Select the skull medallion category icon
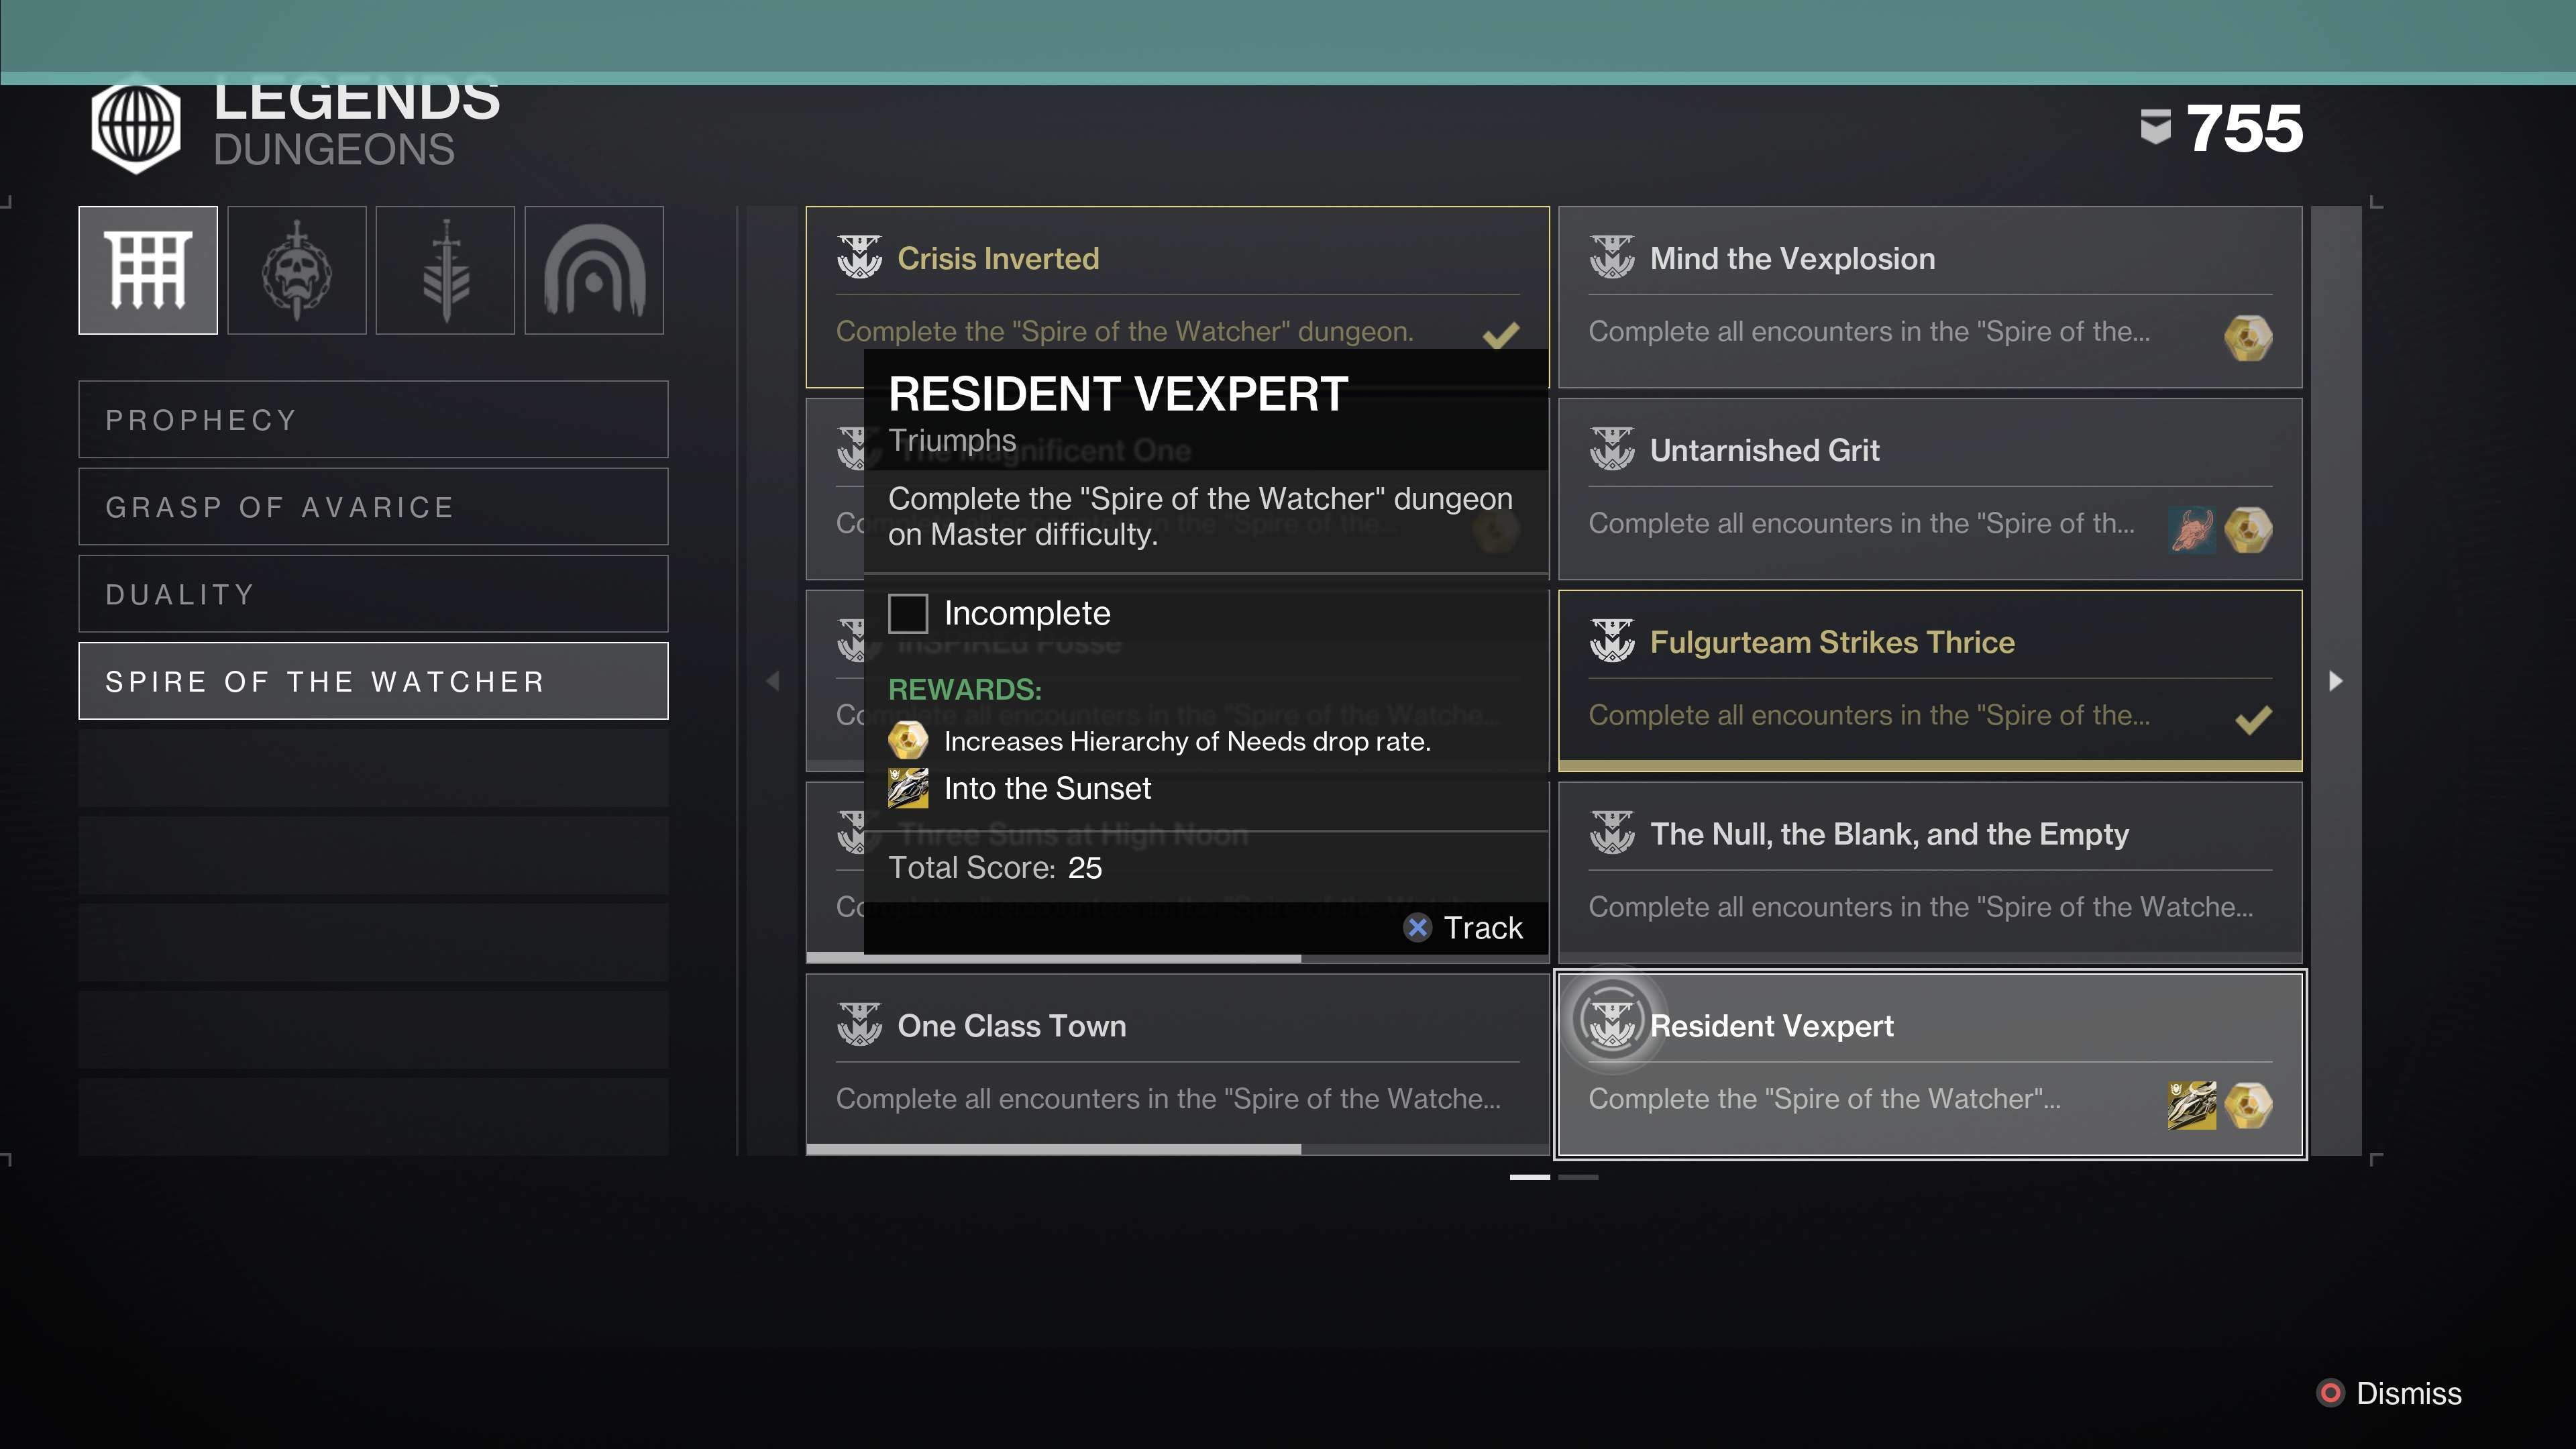2576x1449 pixels. (296, 270)
